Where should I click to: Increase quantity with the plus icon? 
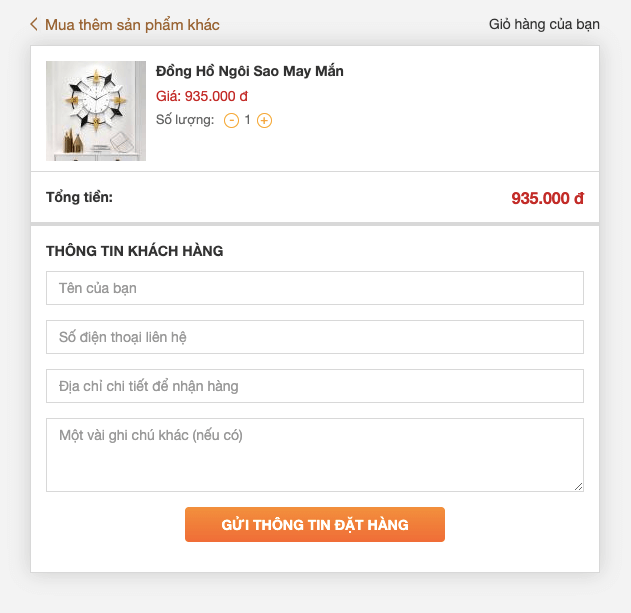(264, 120)
